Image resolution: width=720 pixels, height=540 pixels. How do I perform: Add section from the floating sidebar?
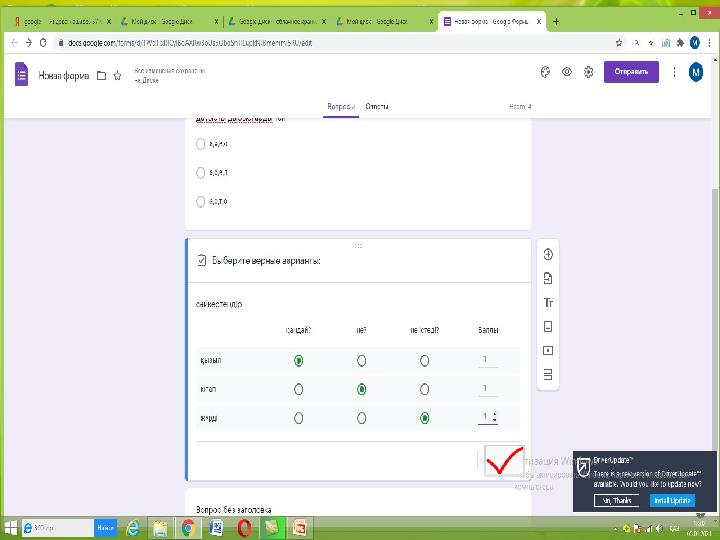pyautogui.click(x=548, y=374)
